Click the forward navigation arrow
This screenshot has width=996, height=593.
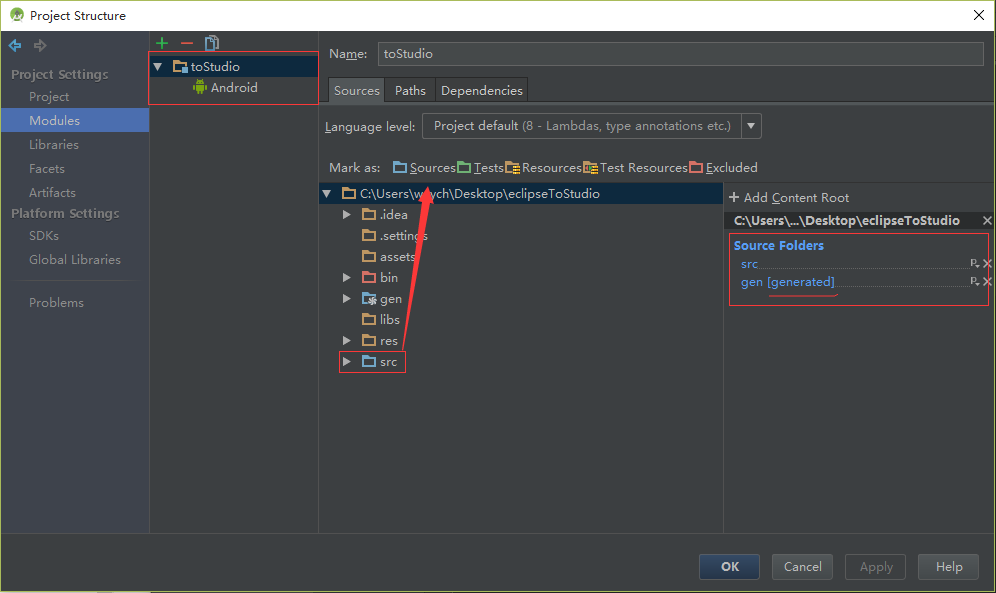coord(40,46)
